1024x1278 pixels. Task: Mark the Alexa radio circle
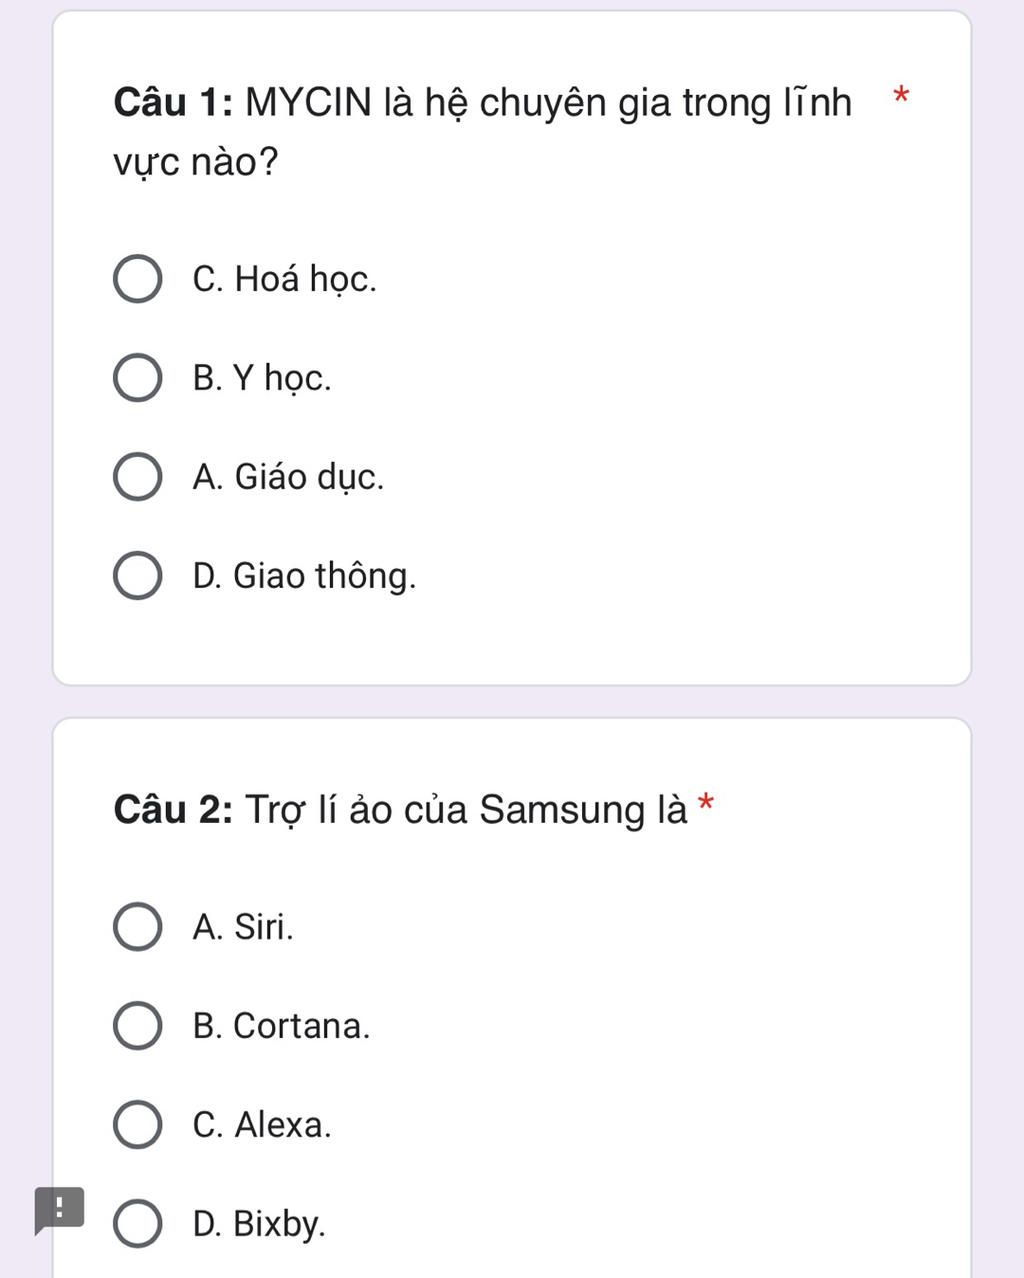tap(137, 1125)
